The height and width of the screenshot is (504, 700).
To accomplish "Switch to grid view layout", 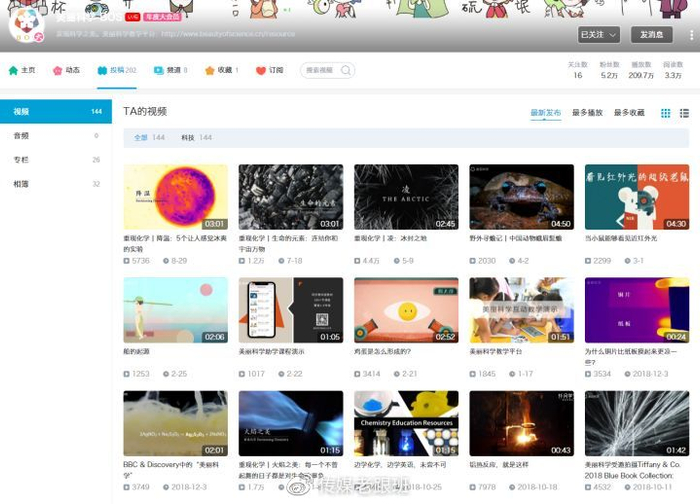I will click(x=666, y=113).
